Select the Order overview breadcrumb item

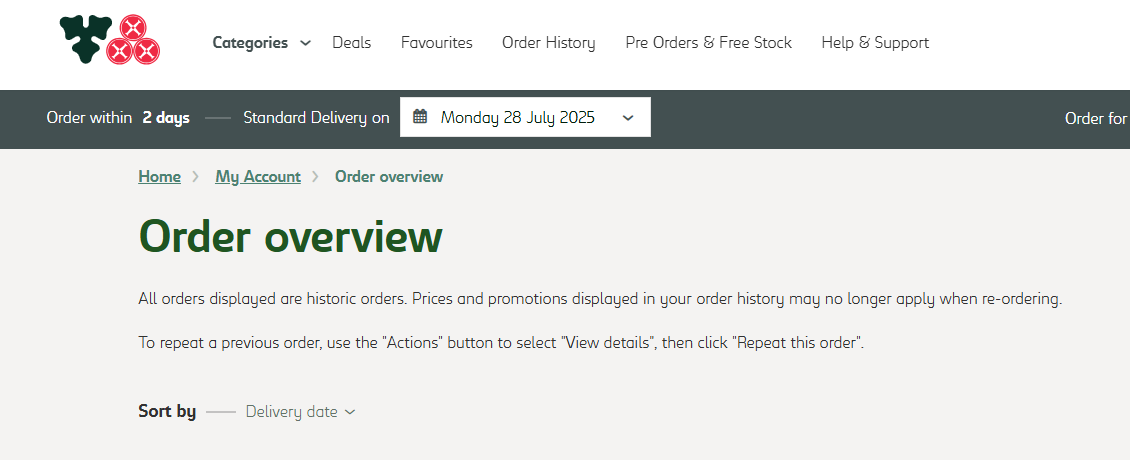(x=389, y=176)
